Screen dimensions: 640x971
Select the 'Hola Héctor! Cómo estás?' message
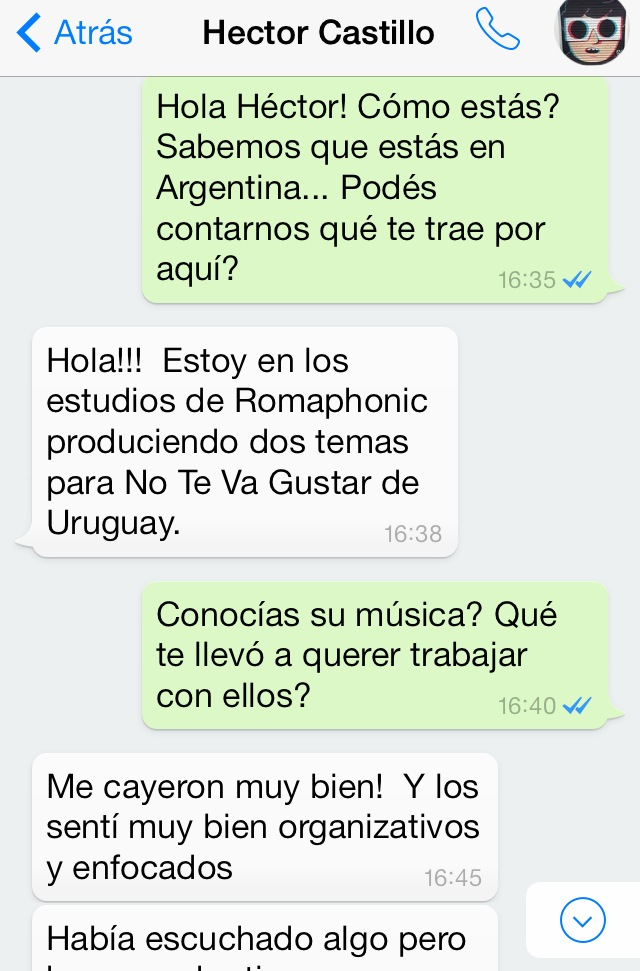tap(375, 189)
